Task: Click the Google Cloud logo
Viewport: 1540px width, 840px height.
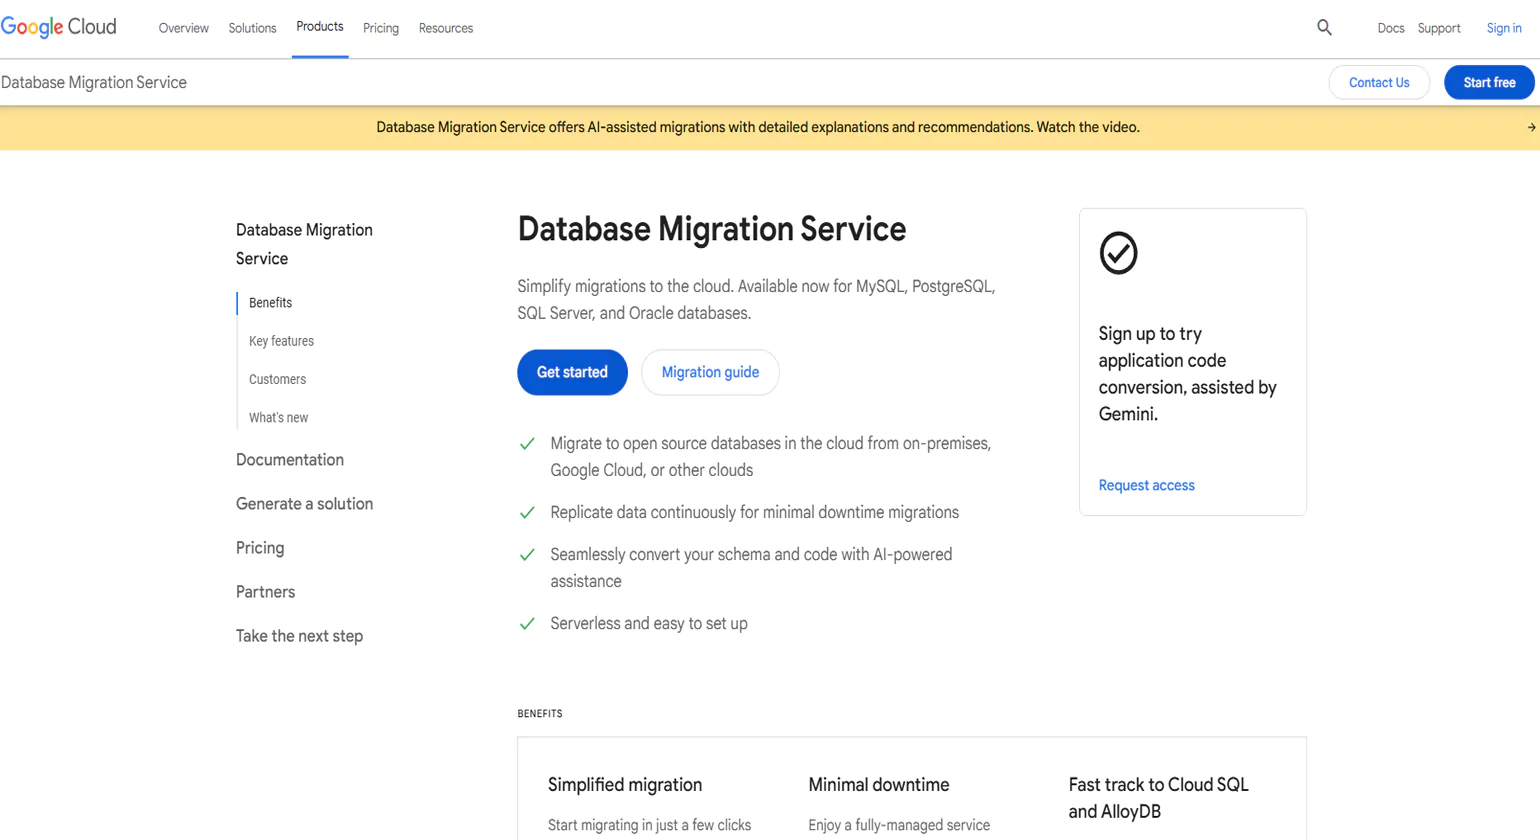Action: click(x=59, y=27)
